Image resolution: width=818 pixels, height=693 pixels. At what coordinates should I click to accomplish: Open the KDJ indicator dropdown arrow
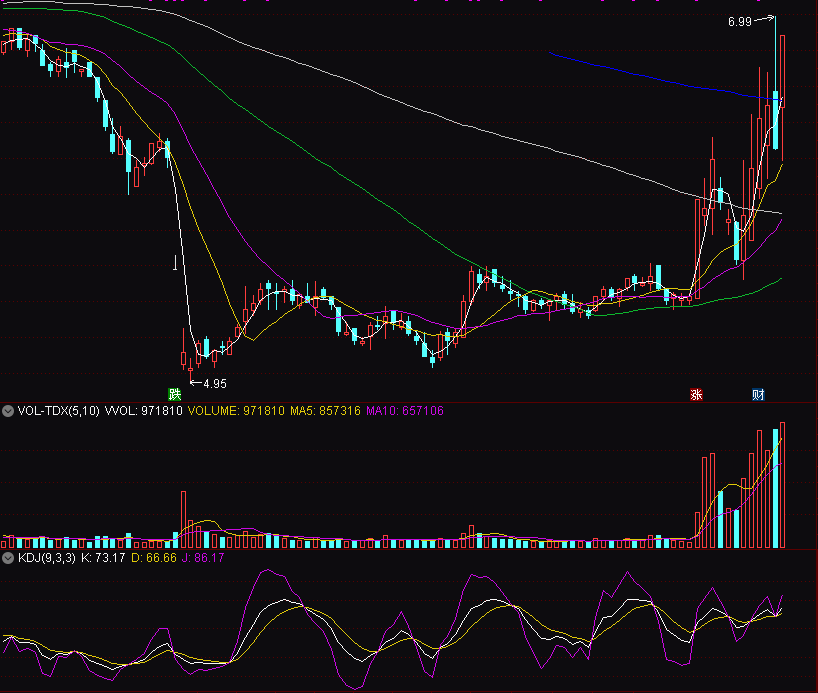(x=8, y=558)
